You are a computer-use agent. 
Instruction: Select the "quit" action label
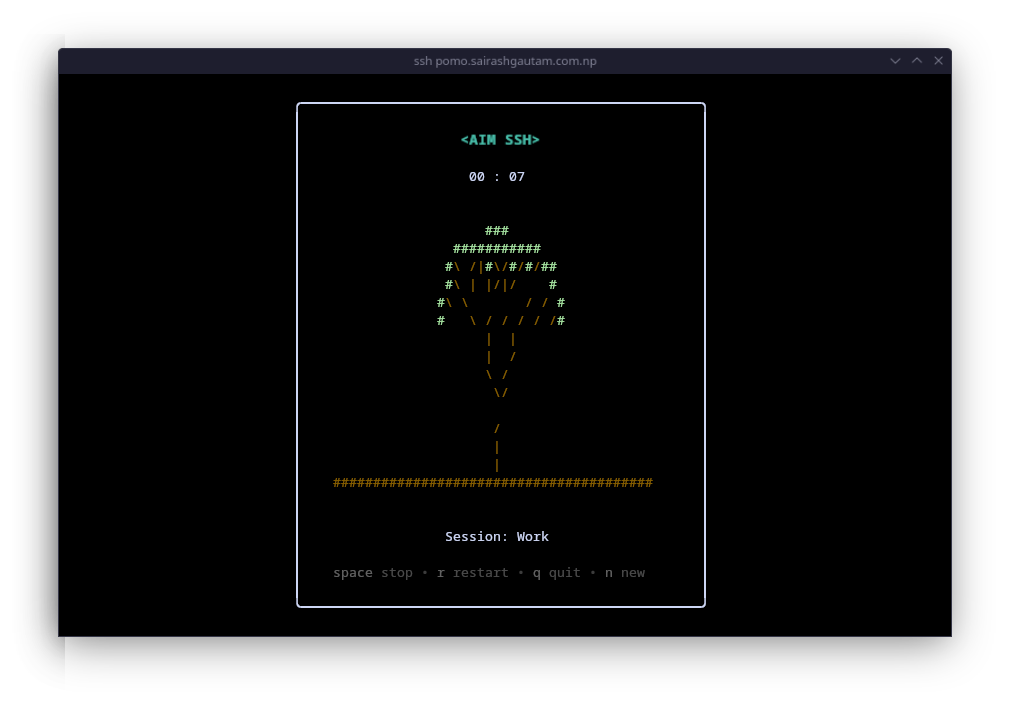[564, 573]
